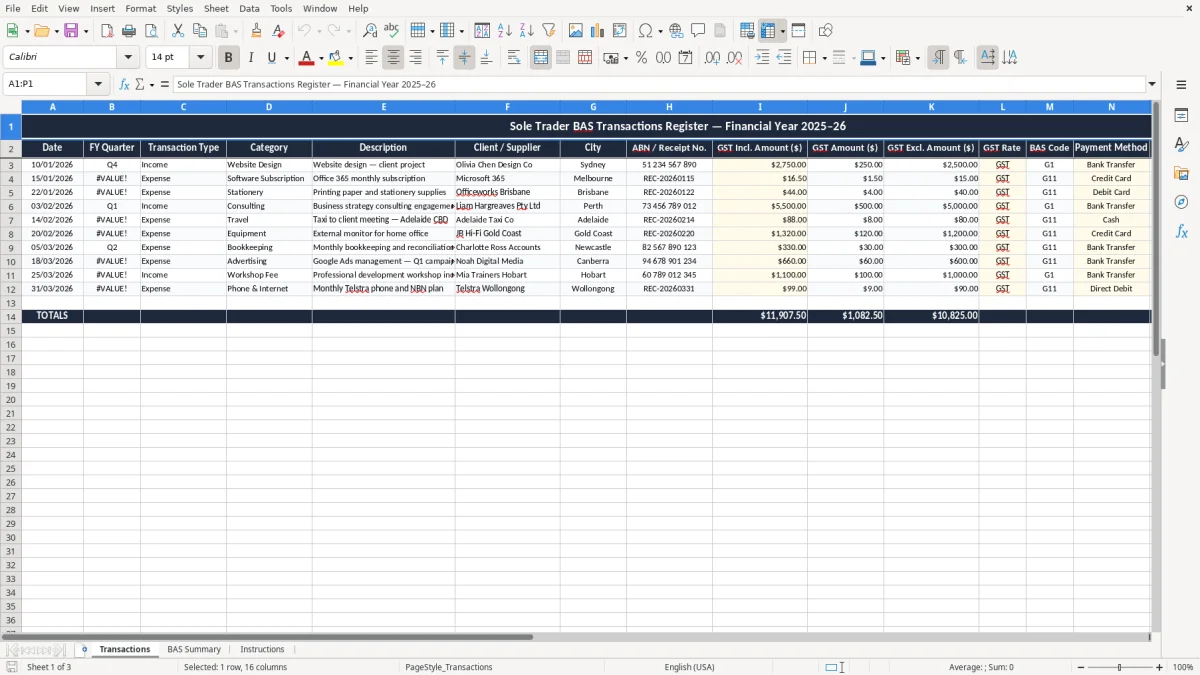Open the 14 pt font size dropdown
Screen dimensions: 1200x675
pos(200,58)
